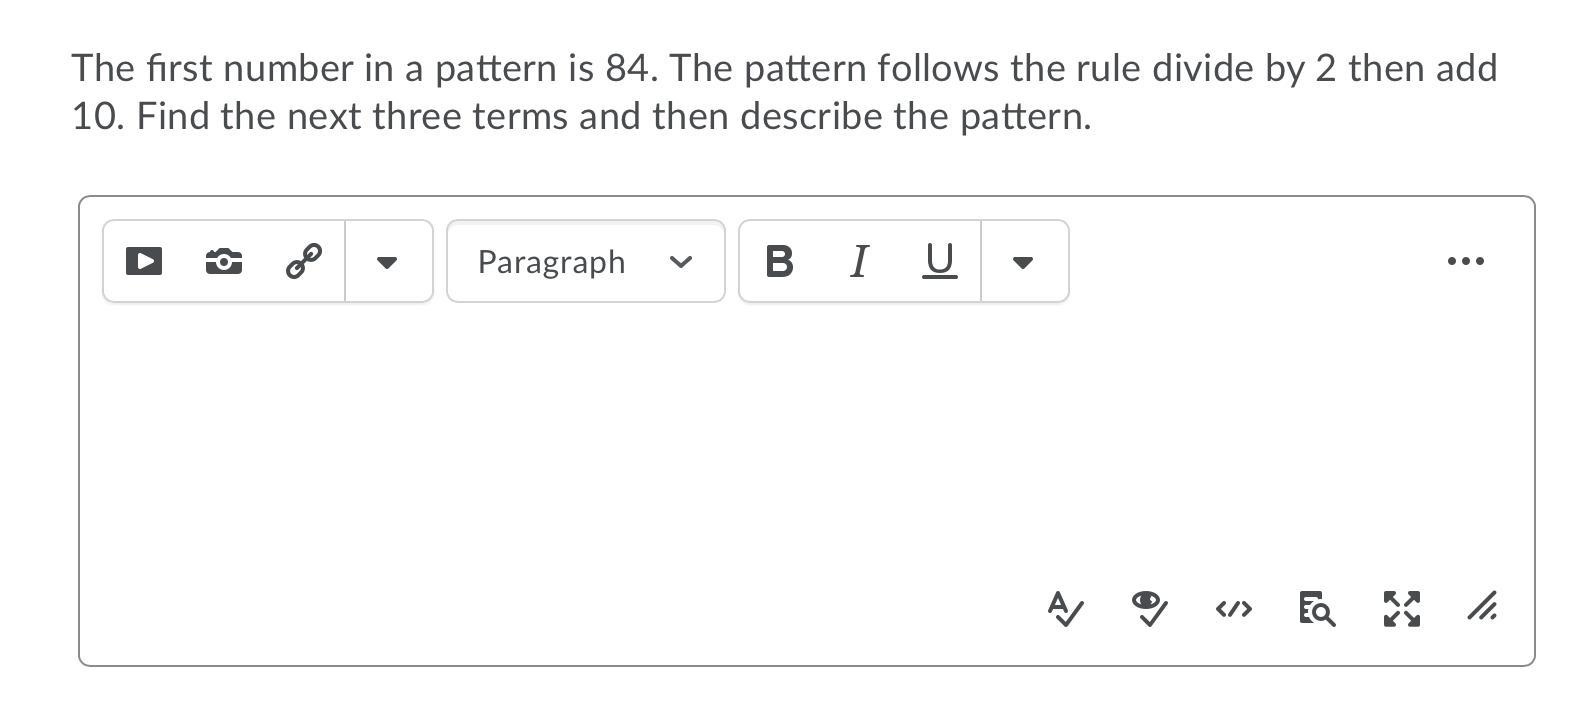Switch editor to fullscreen mode
The height and width of the screenshot is (702, 1587).
click(x=1401, y=608)
